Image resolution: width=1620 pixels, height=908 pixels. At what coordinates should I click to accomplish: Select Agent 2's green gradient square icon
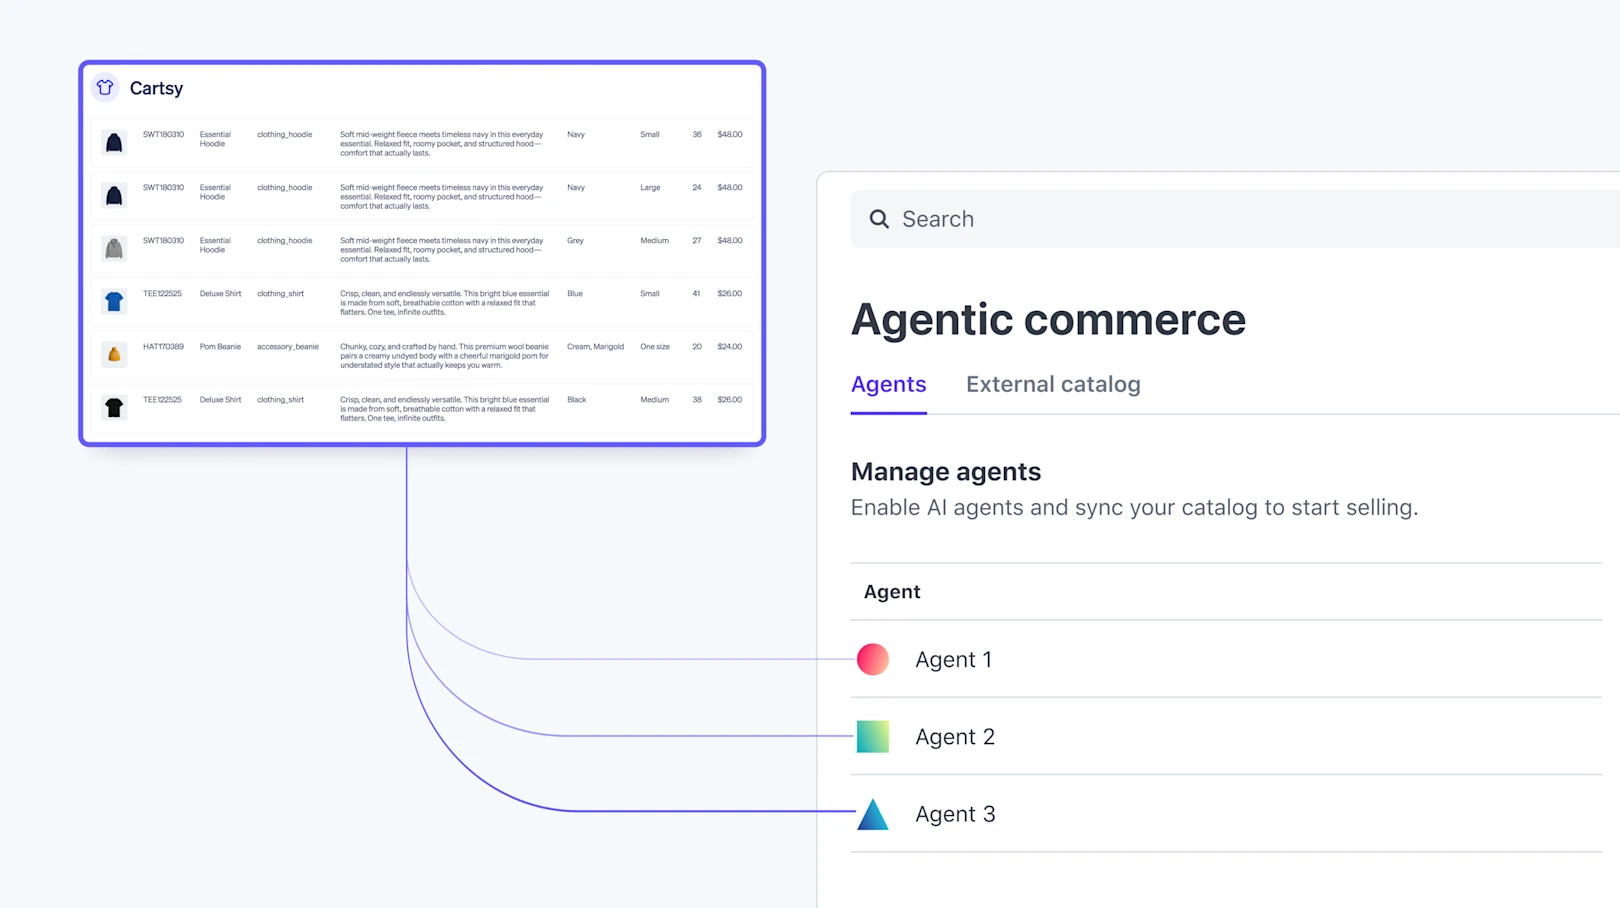coord(872,736)
